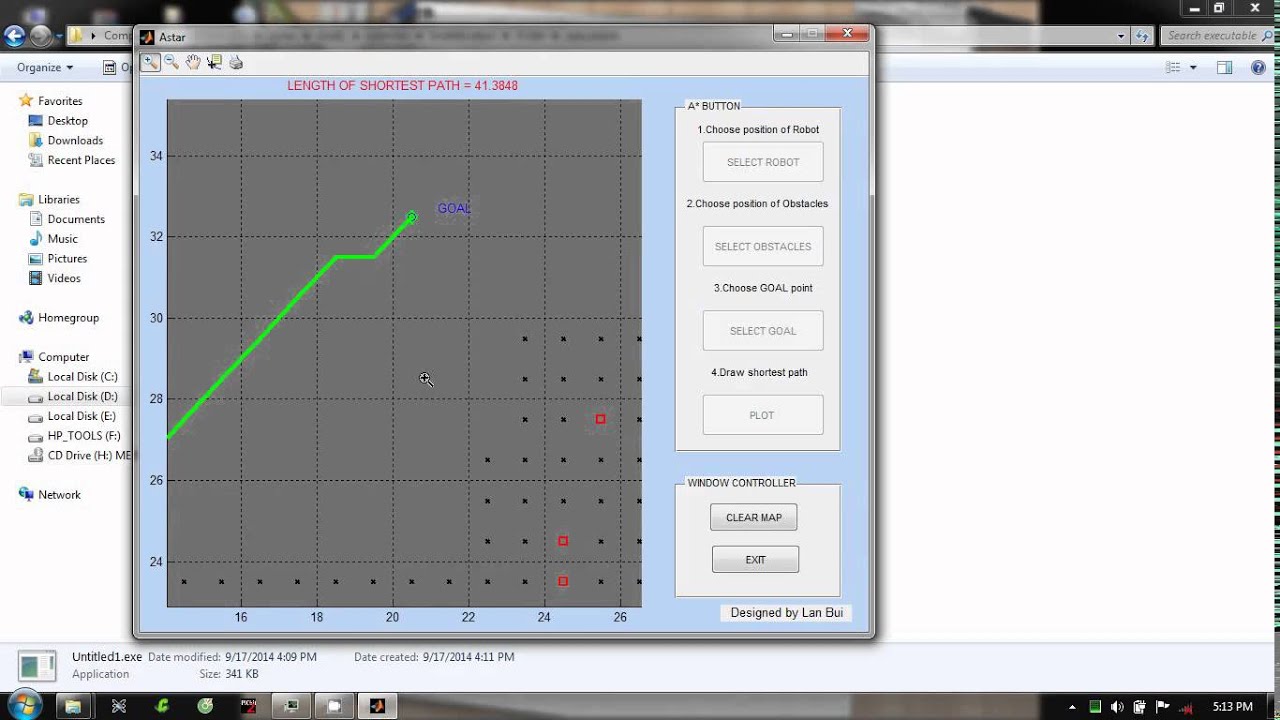Click the 5:13 PM system clock
Image resolution: width=1280 pixels, height=720 pixels.
click(x=1232, y=706)
